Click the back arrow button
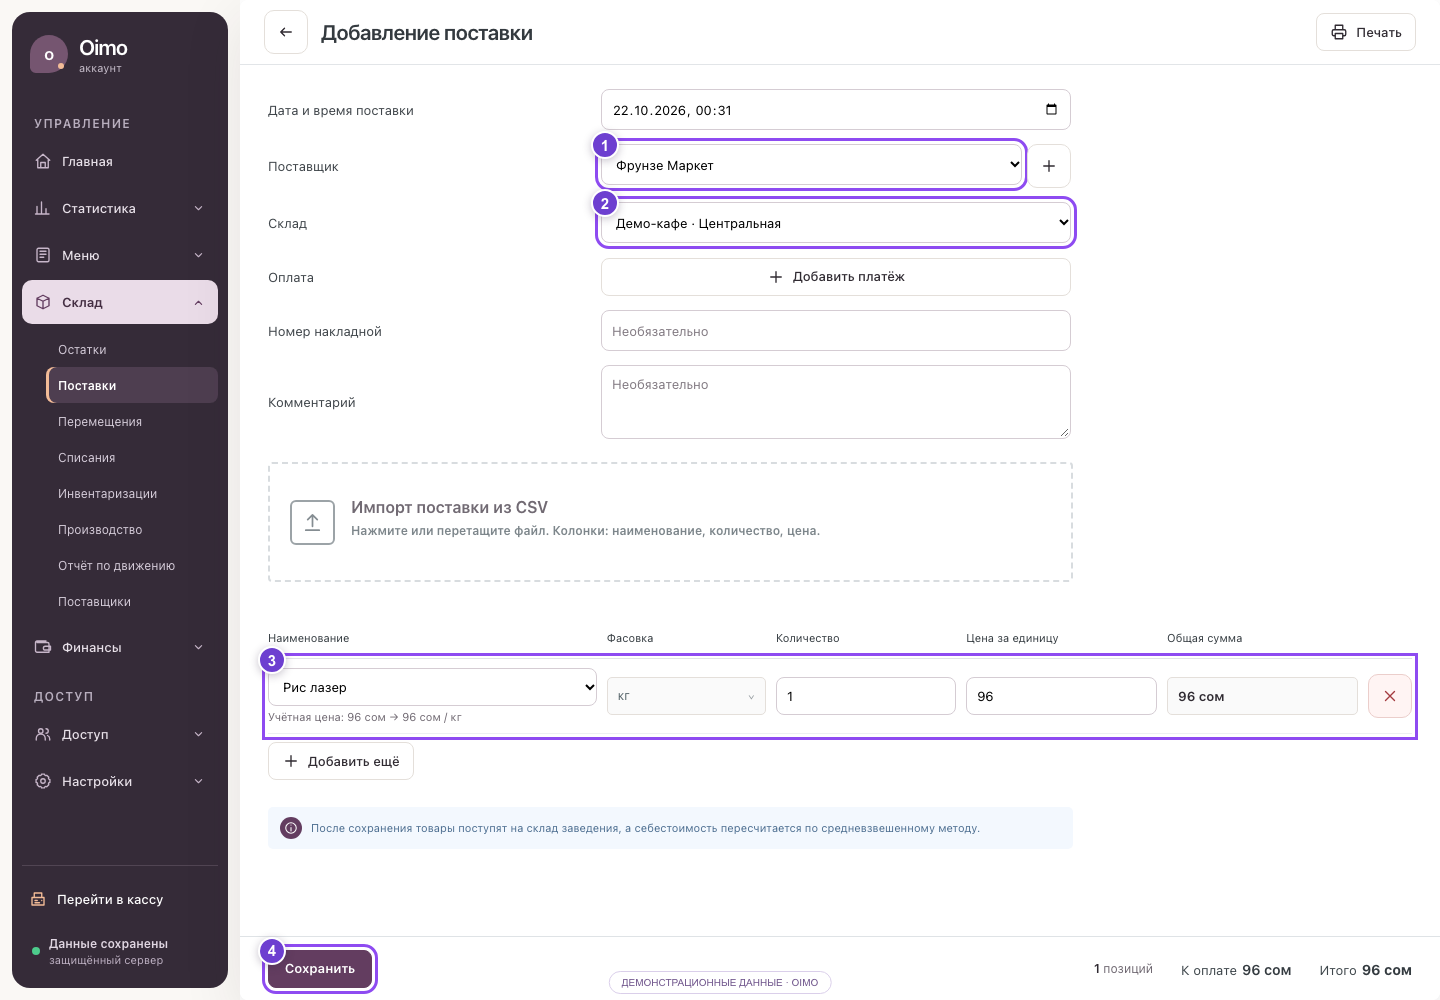Screen dimensions: 1440x1000 285,32
